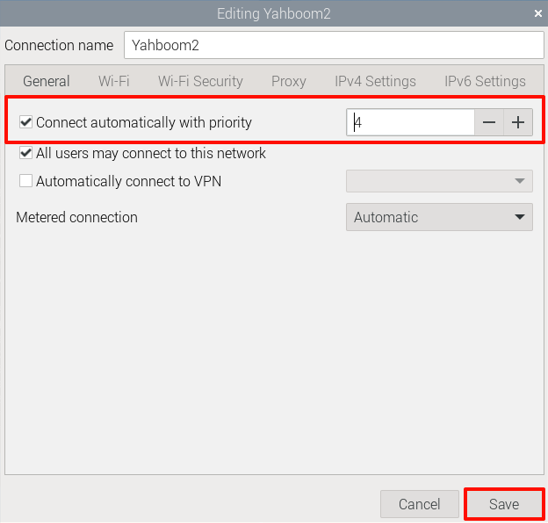Click the Connection name text field
The height and width of the screenshot is (523, 548).
(334, 45)
